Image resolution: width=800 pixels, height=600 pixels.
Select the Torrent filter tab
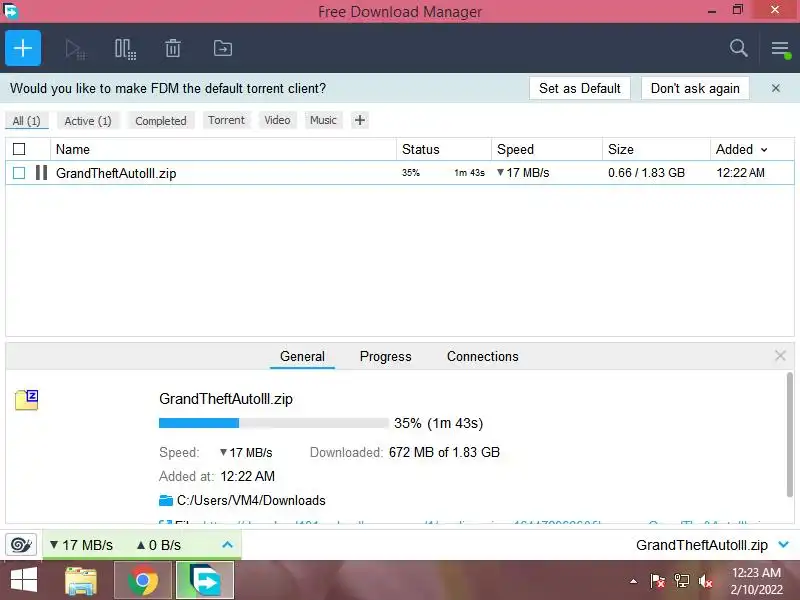point(226,120)
